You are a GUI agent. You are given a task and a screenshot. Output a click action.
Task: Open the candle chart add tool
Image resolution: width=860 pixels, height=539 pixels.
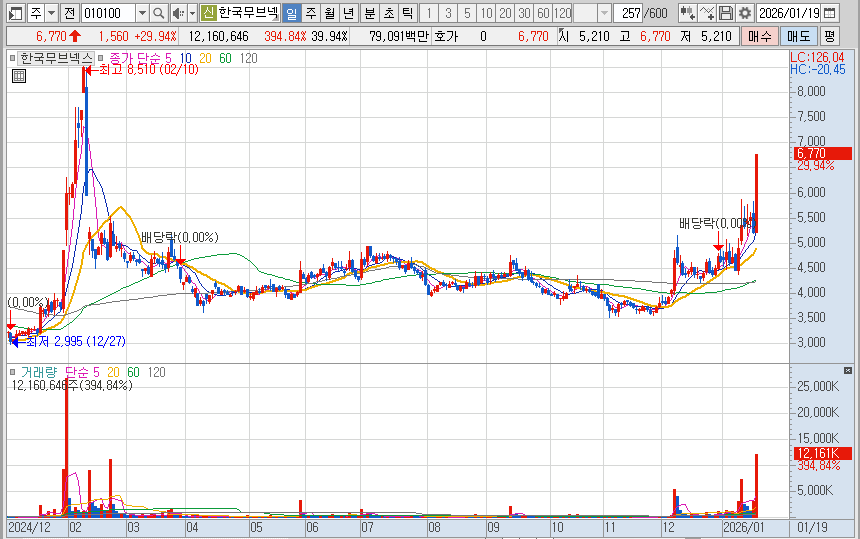pos(687,13)
